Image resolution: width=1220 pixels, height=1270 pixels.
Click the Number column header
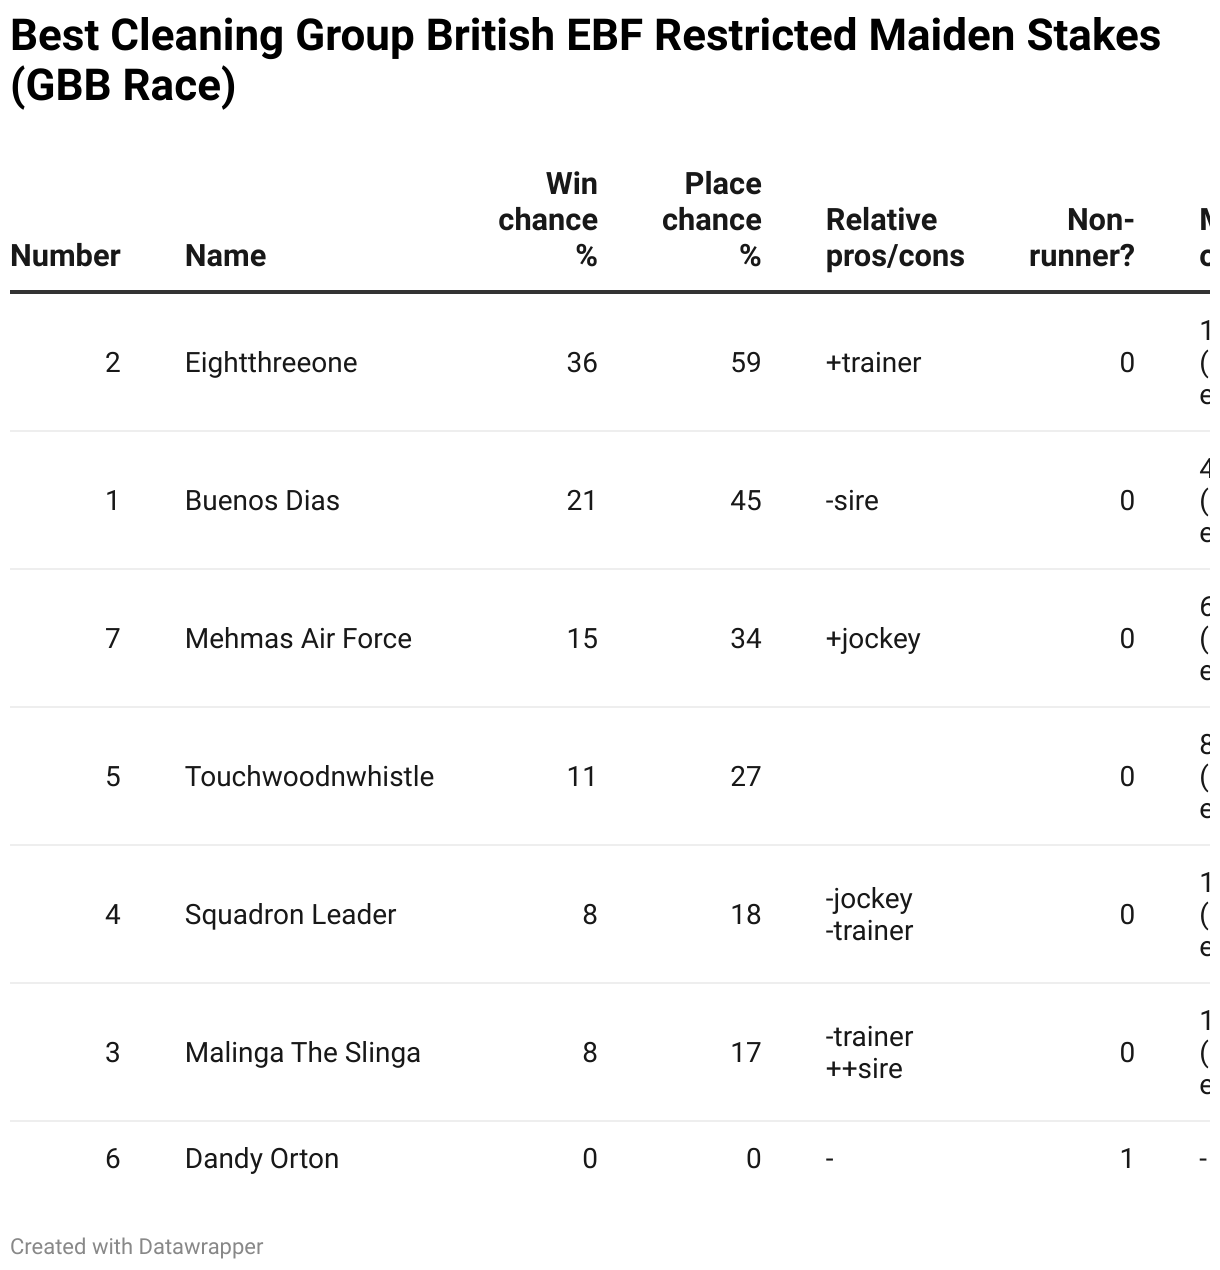[x=65, y=256]
